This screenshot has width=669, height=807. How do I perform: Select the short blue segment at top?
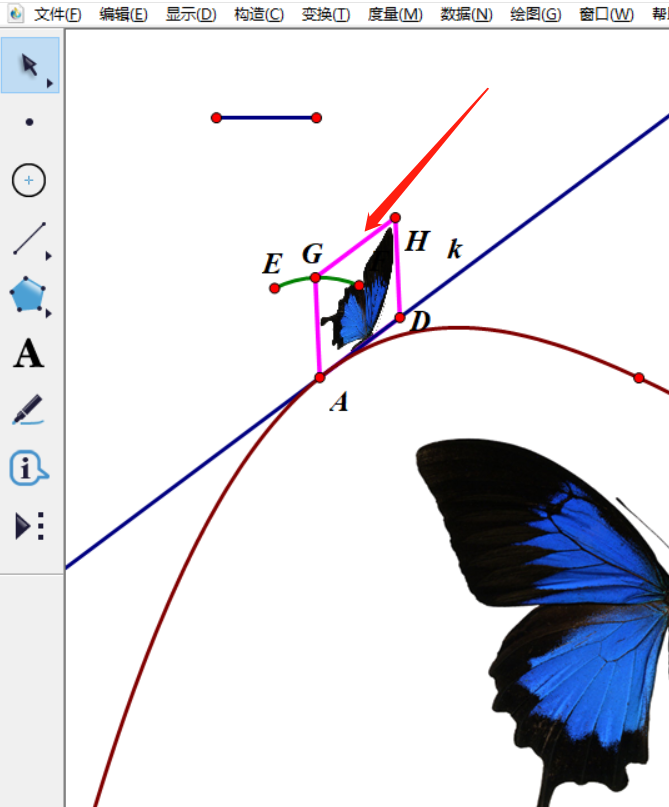(x=266, y=118)
